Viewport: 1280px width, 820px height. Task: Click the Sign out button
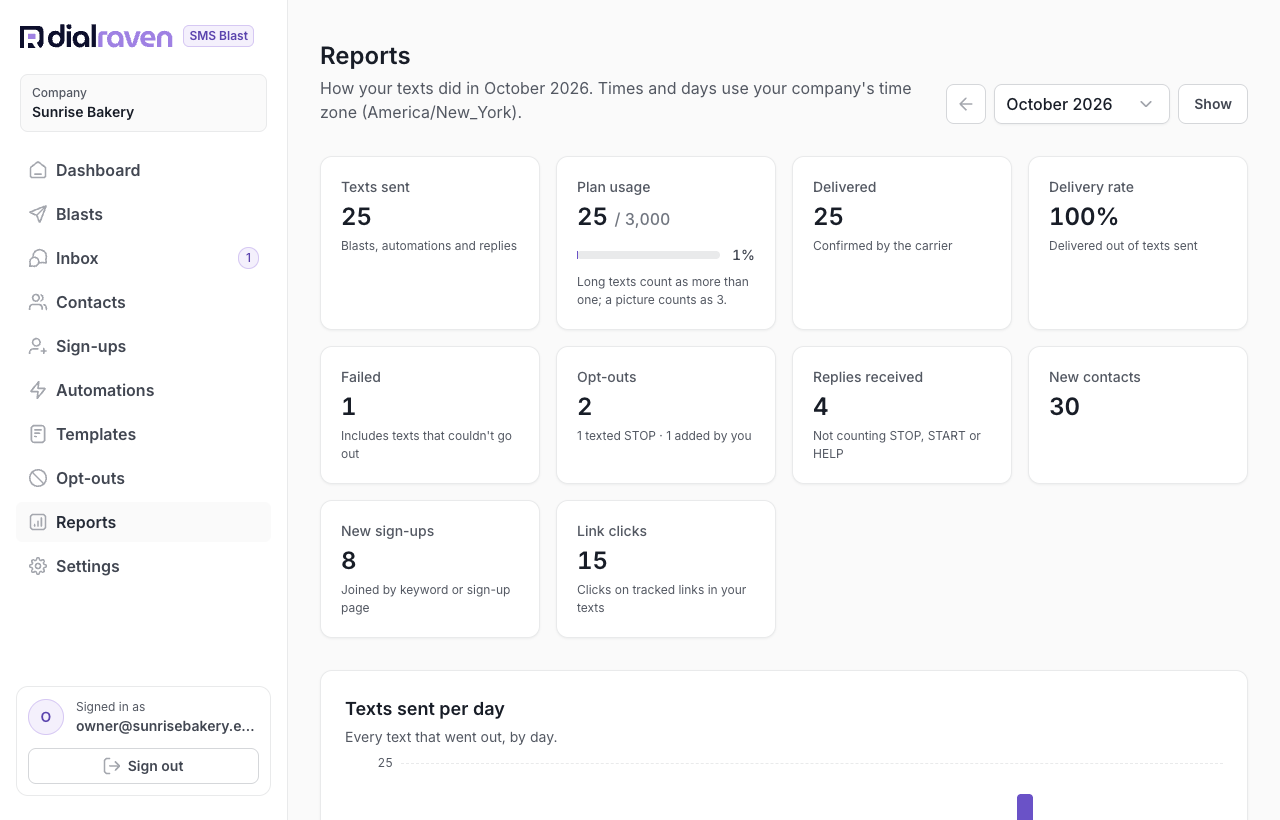(x=143, y=766)
